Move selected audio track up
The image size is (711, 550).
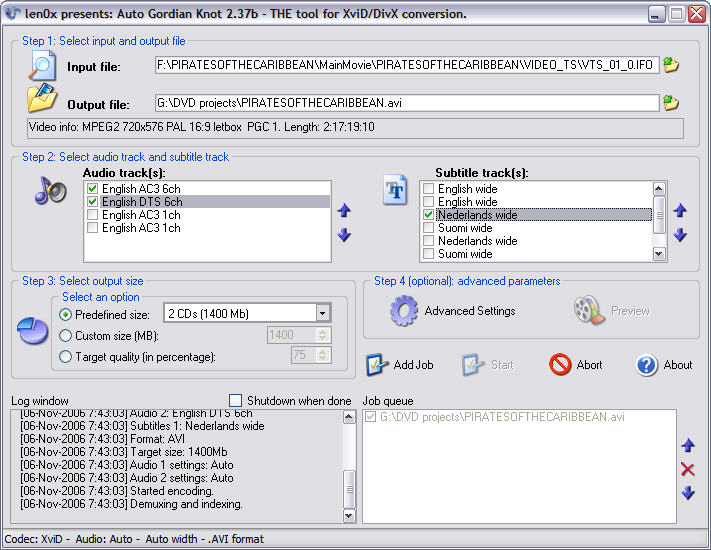(x=344, y=210)
